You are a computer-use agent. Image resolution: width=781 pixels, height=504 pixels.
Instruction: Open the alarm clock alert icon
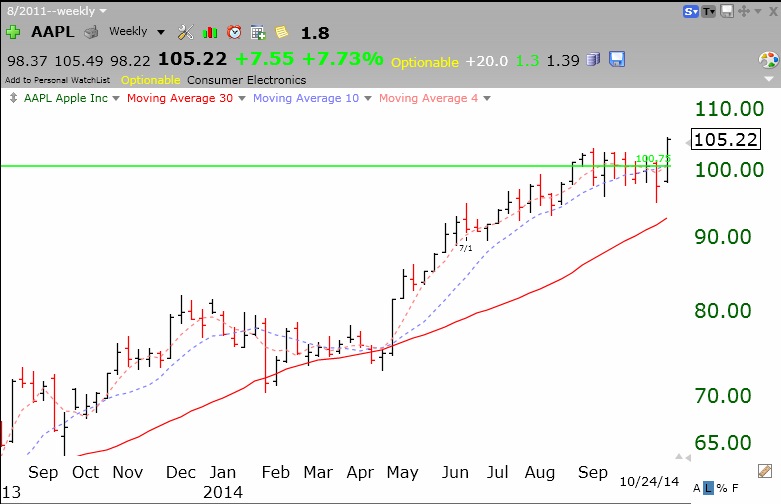[234, 32]
